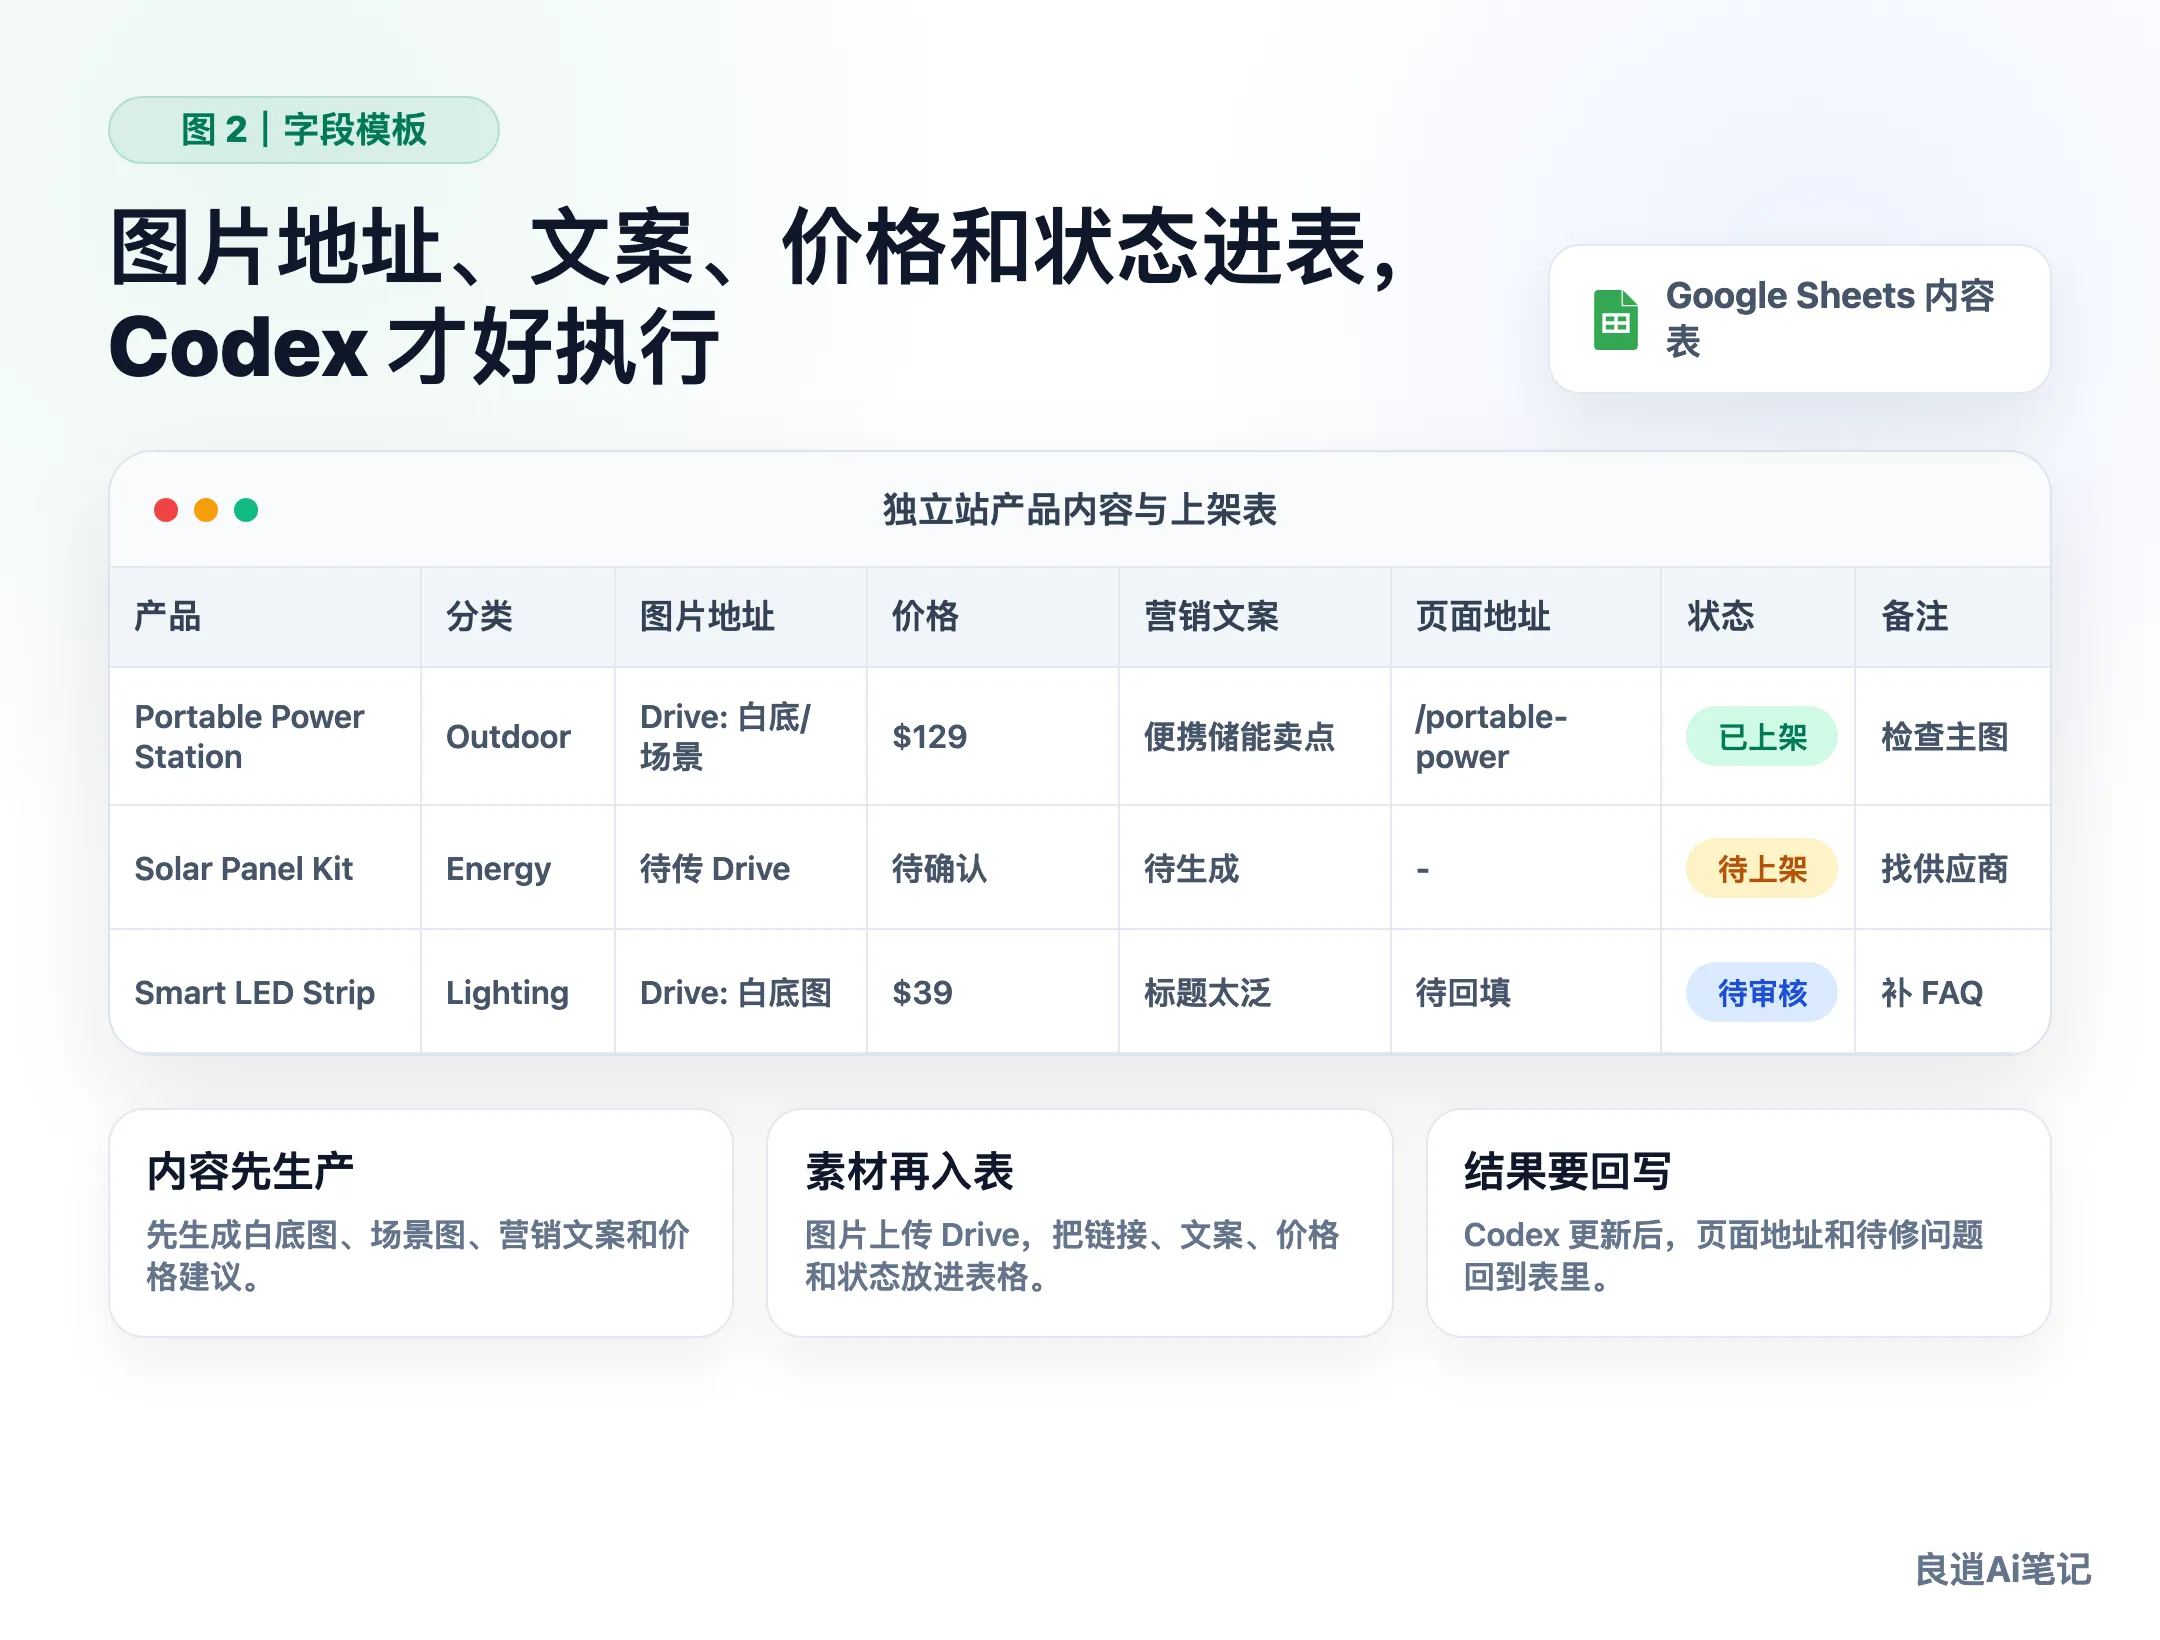Viewport: 2160px width, 1640px height.
Task: Click the $39 price cell
Action: pos(993,992)
